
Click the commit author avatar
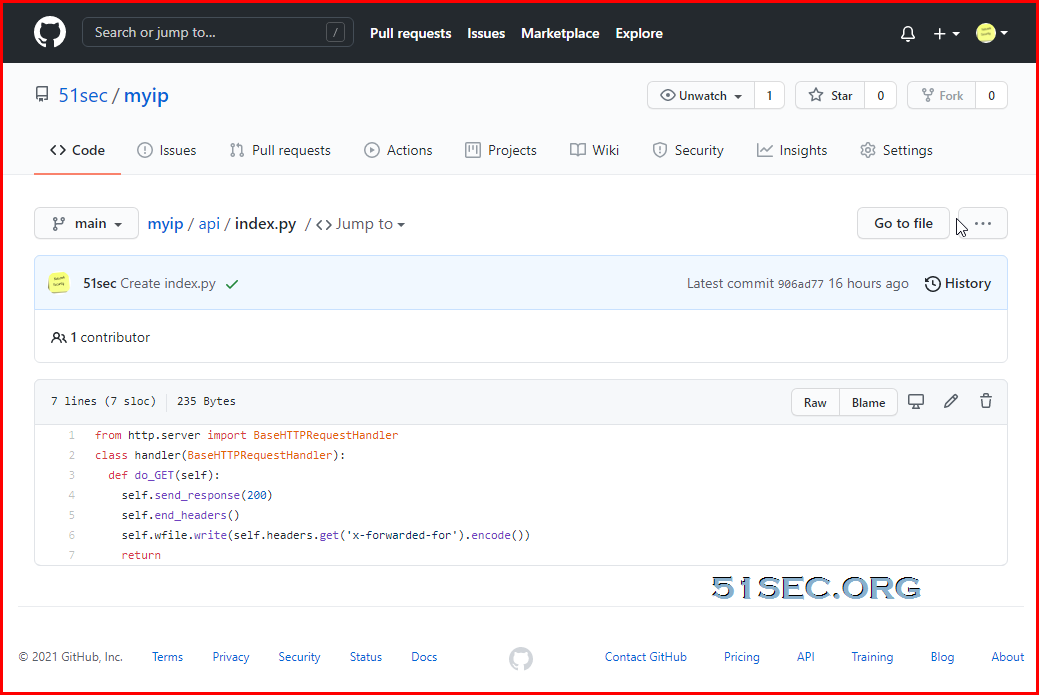58,283
